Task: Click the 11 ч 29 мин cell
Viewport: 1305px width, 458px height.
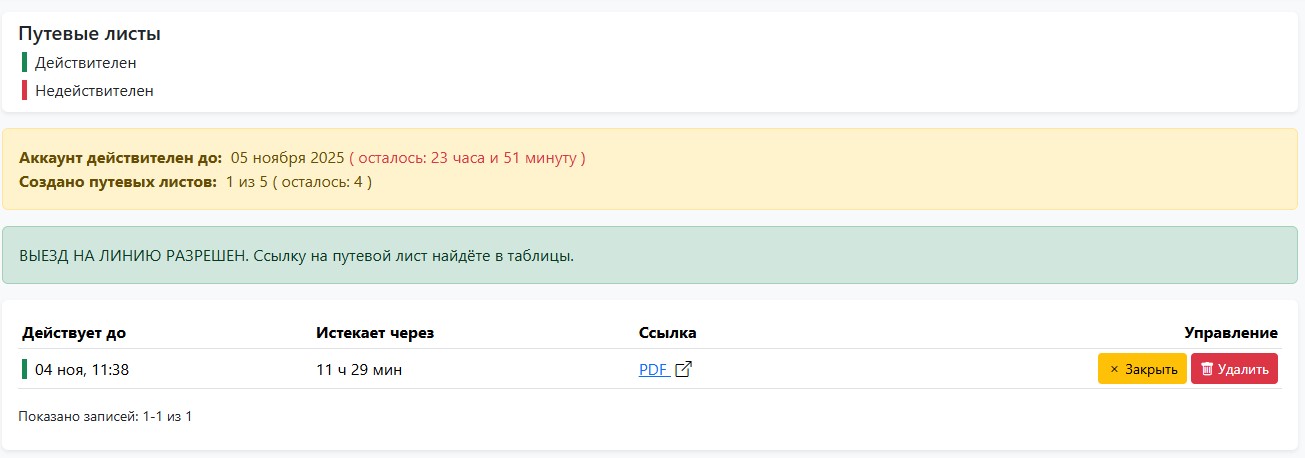Action: pyautogui.click(x=359, y=370)
